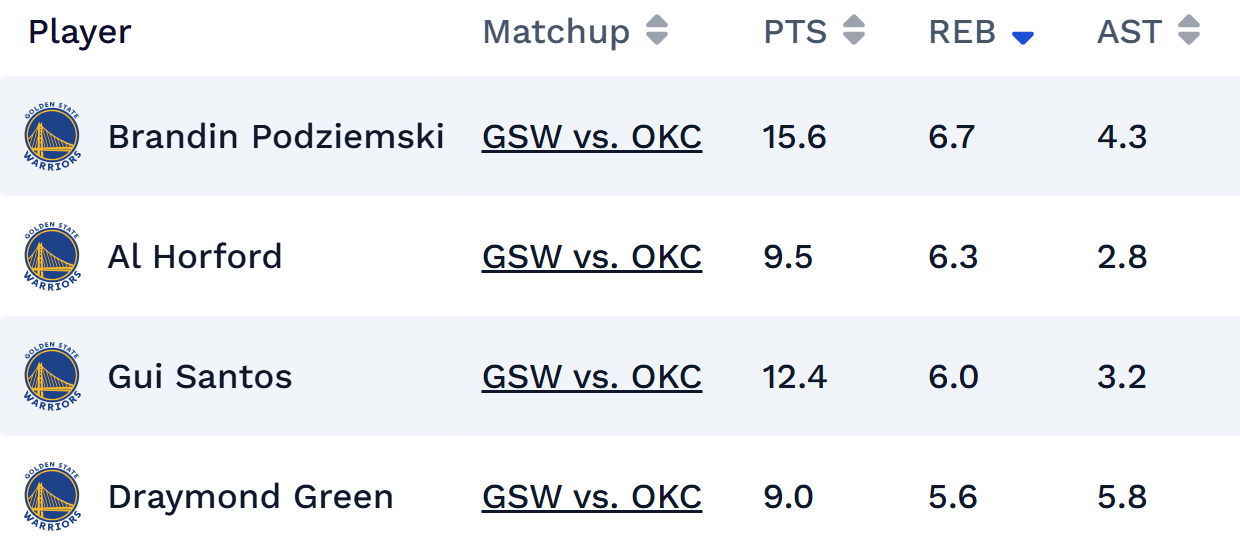
Task: Sort table by Matchup column arrows
Action: pyautogui.click(x=656, y=32)
